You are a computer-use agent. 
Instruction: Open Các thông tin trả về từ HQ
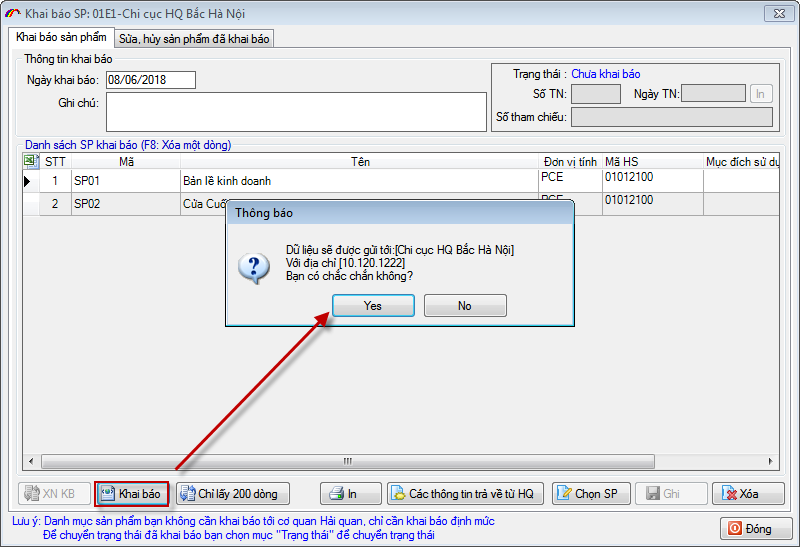pyautogui.click(x=466, y=494)
